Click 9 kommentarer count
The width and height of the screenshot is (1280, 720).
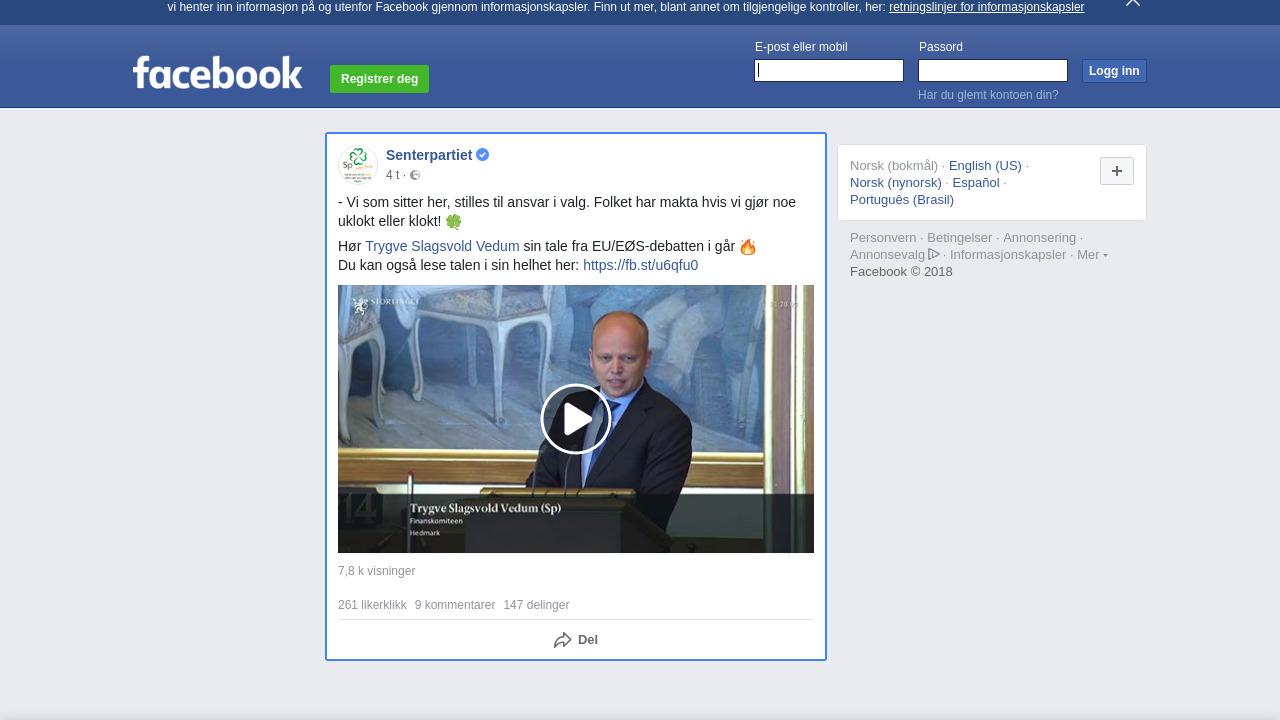click(x=455, y=605)
